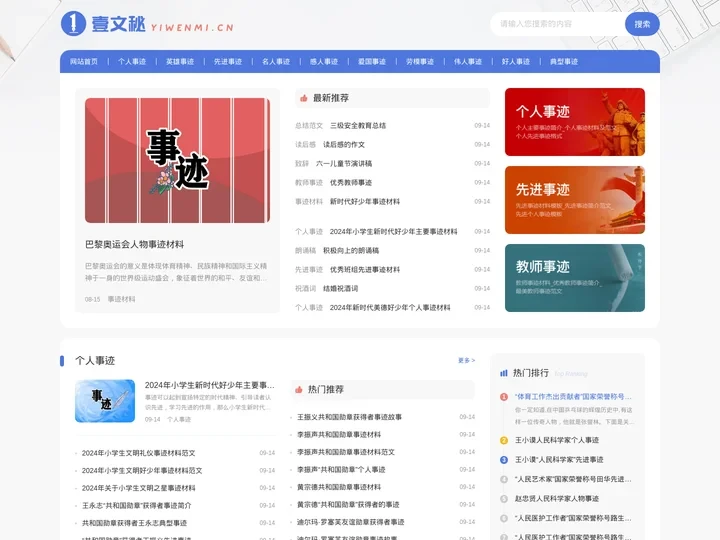Open 王振义共和国勋章获得者事迹故事
The height and width of the screenshot is (540, 720).
pyautogui.click(x=349, y=417)
